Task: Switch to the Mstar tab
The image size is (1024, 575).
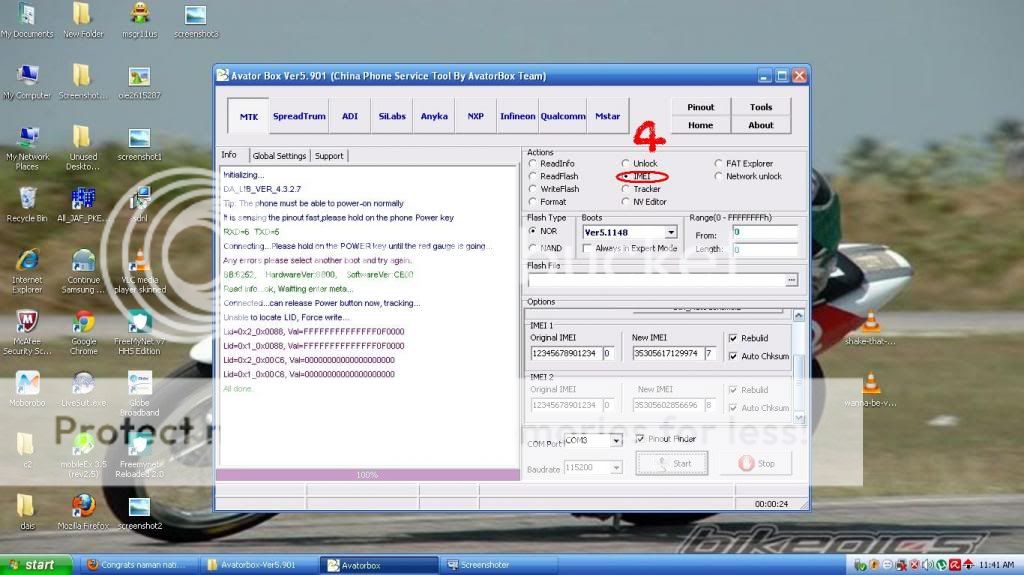Action: coord(607,116)
